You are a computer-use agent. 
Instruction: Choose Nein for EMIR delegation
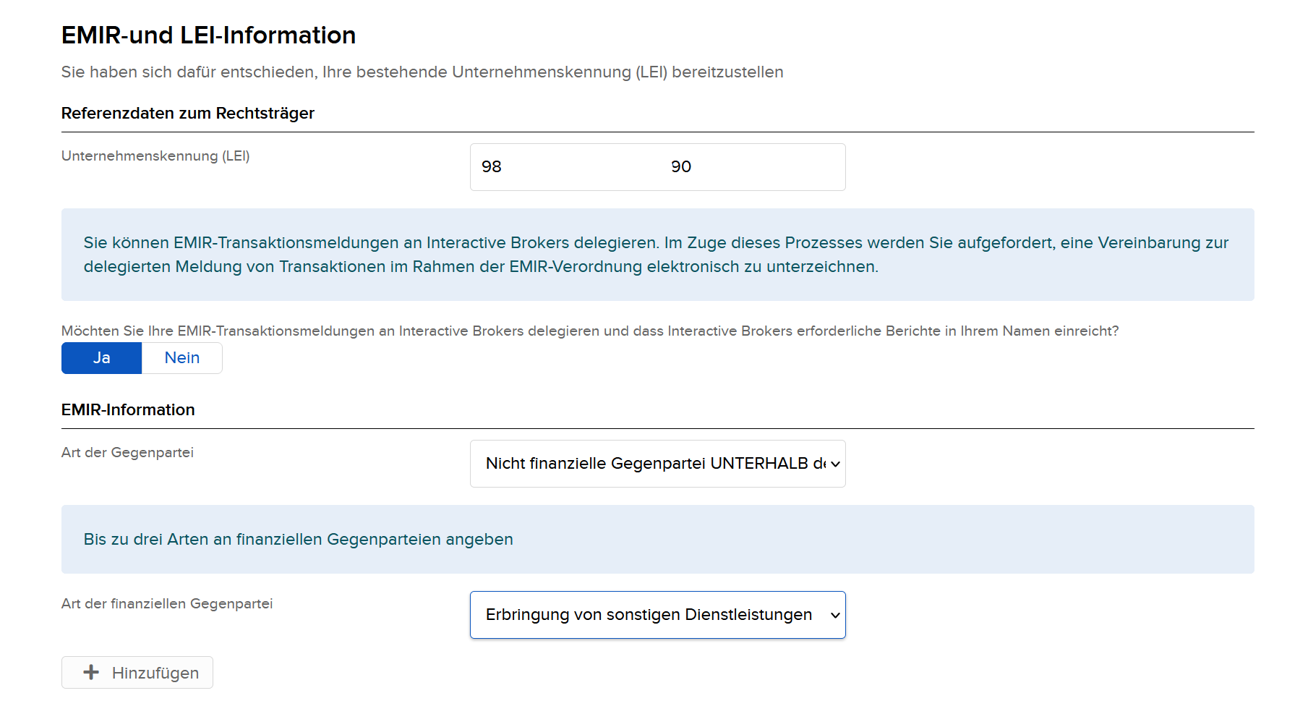182,358
